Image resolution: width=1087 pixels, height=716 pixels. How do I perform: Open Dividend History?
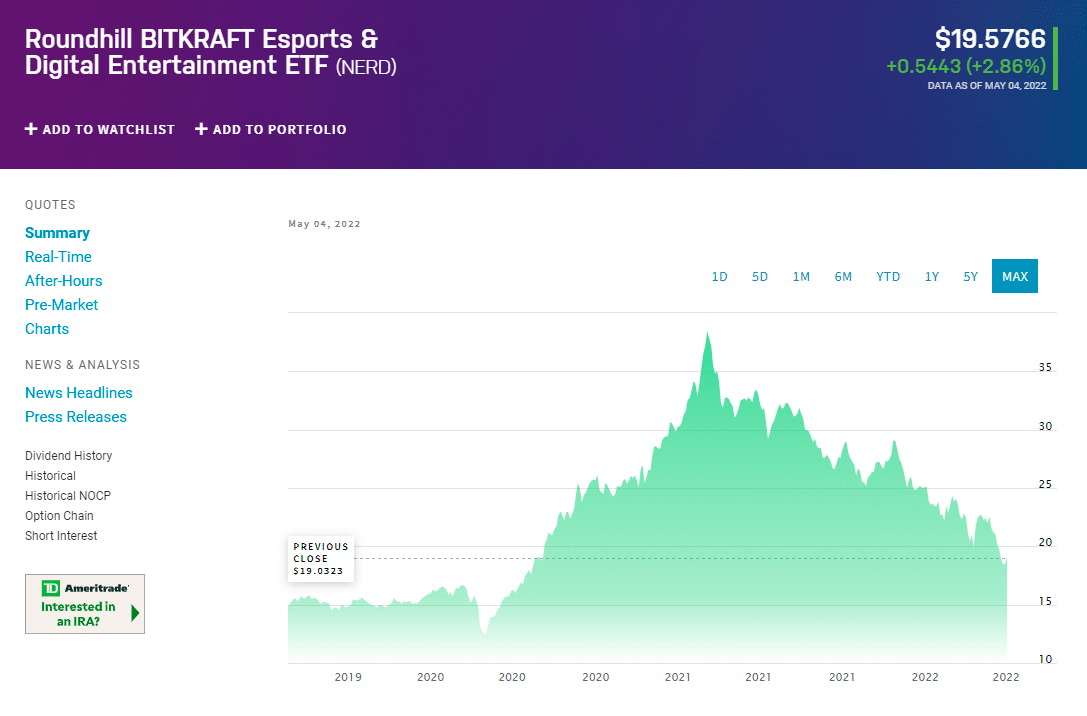pyautogui.click(x=69, y=455)
